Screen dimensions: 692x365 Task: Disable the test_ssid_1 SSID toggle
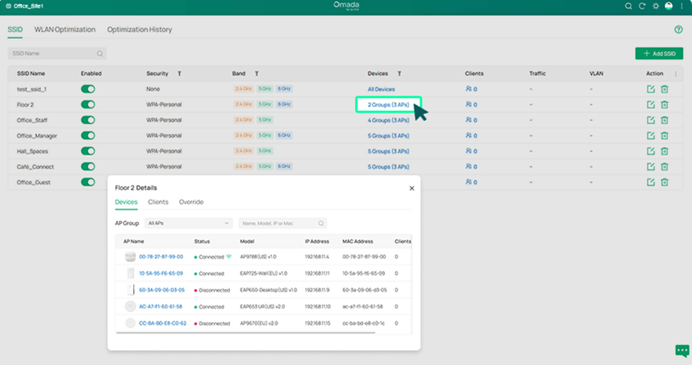click(x=88, y=89)
